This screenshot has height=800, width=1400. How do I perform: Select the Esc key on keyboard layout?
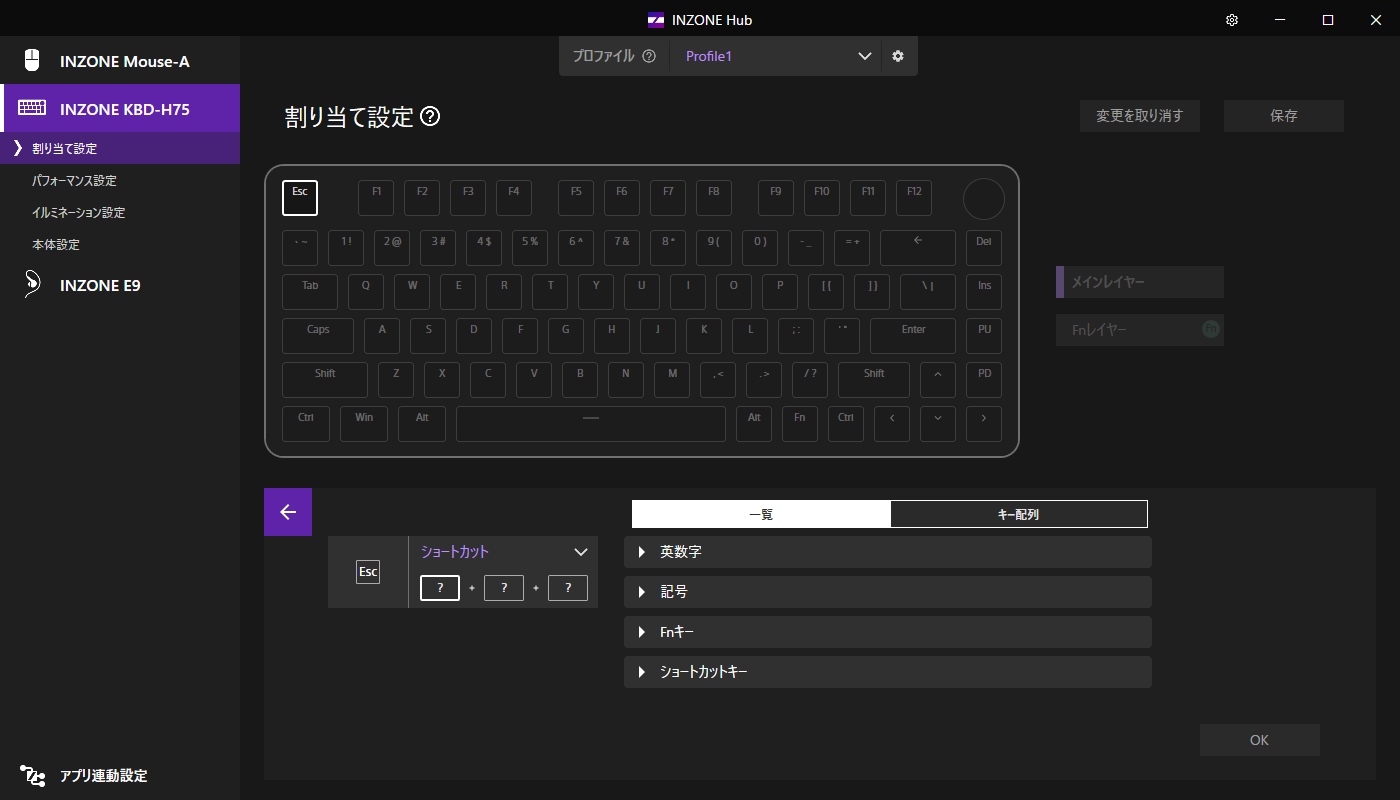pos(300,198)
